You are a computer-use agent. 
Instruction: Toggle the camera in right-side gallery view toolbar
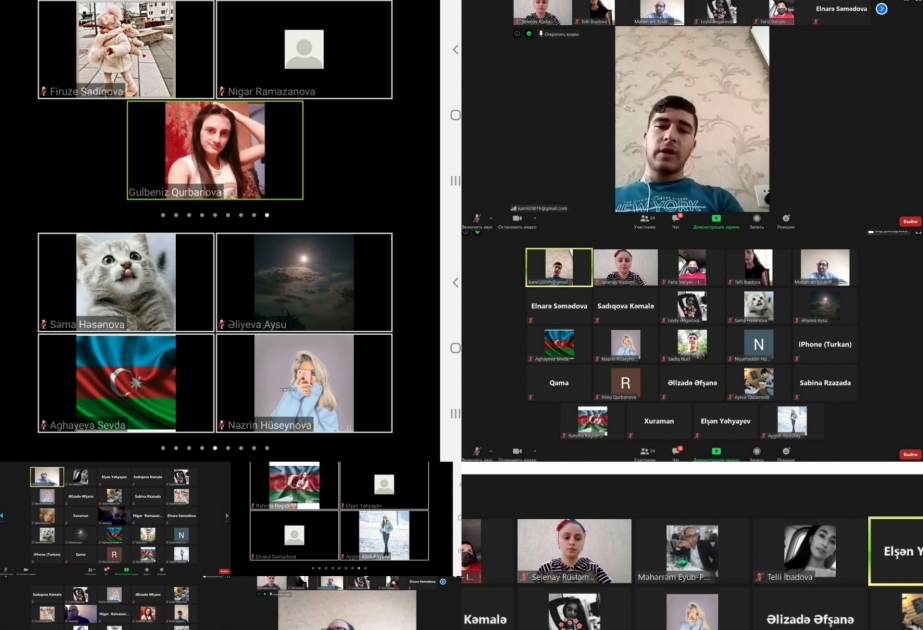point(516,452)
